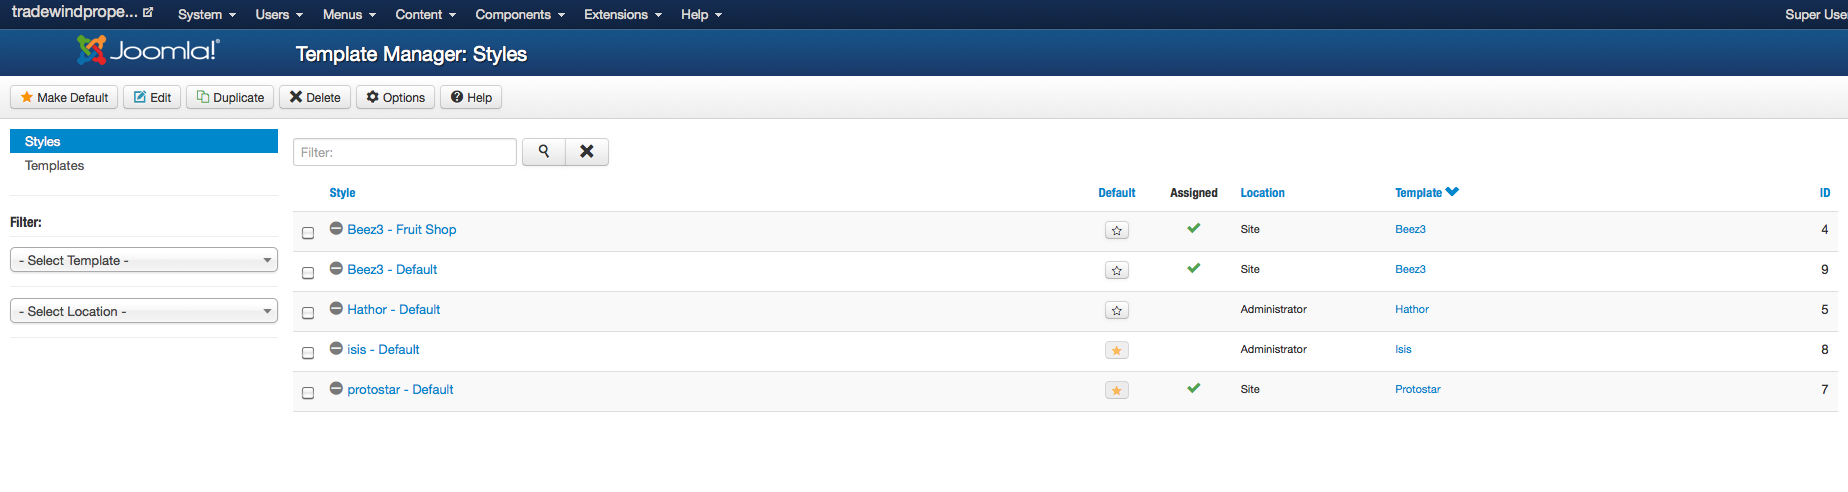Sort by the Location column header
The width and height of the screenshot is (1848, 492).
[1262, 193]
